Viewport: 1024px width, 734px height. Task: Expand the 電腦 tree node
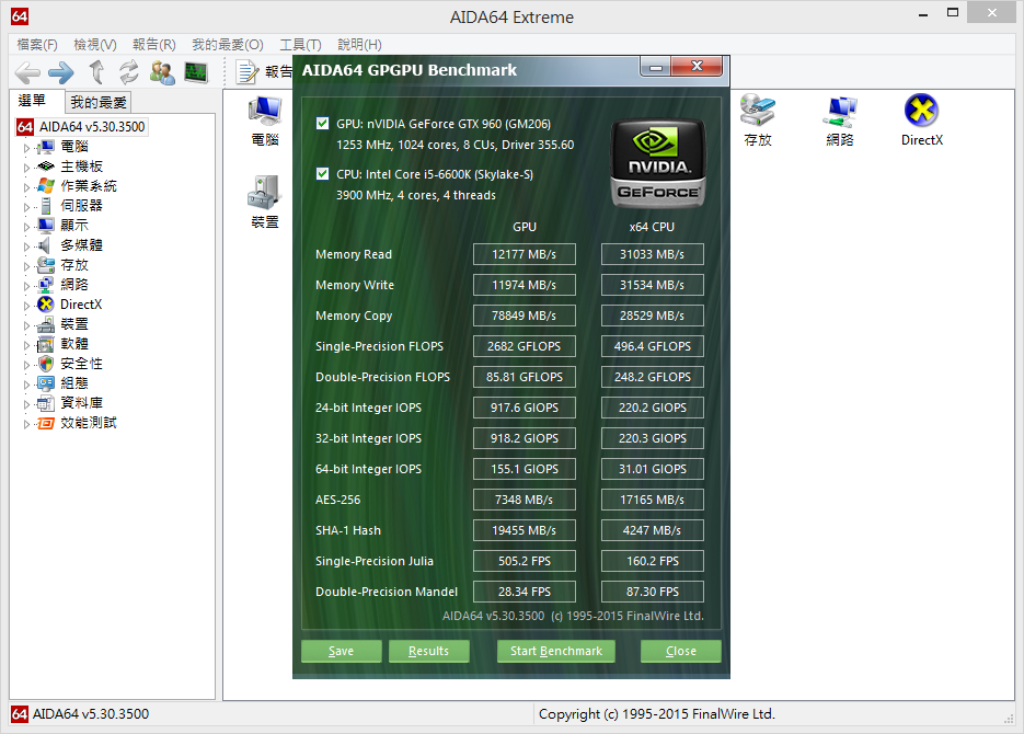(x=27, y=148)
